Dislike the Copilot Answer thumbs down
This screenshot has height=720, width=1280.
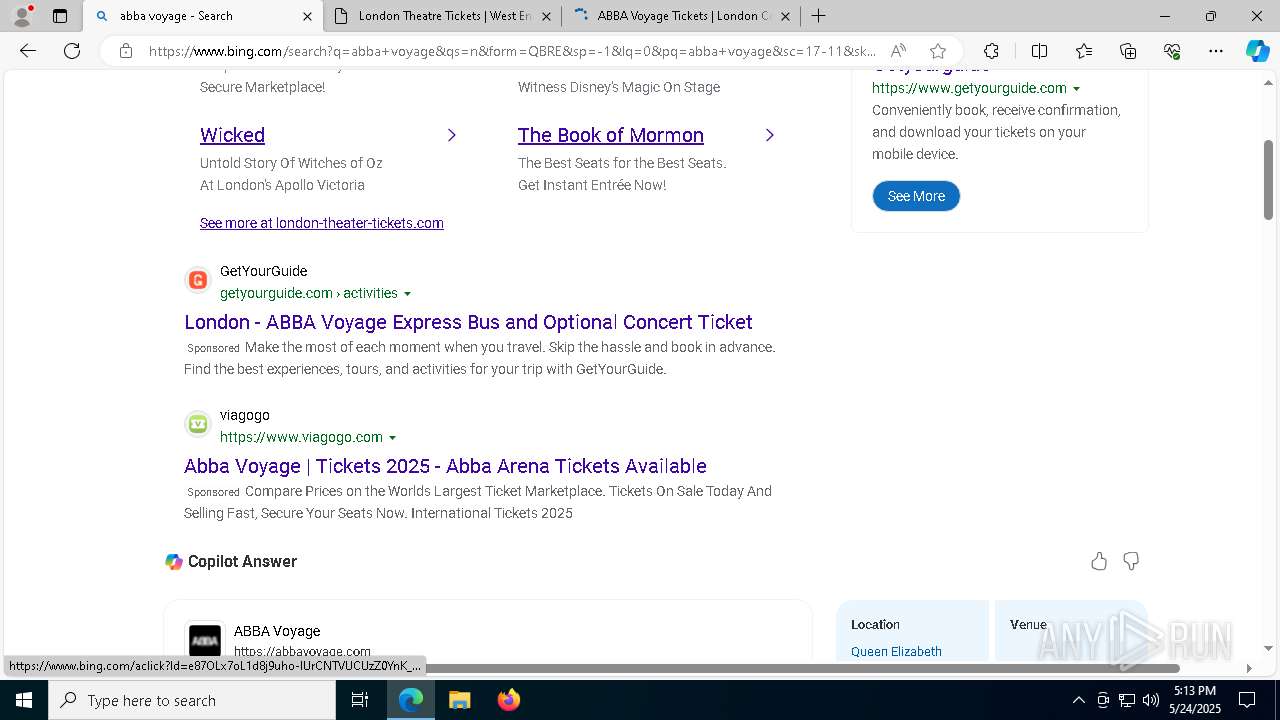coord(1131,561)
